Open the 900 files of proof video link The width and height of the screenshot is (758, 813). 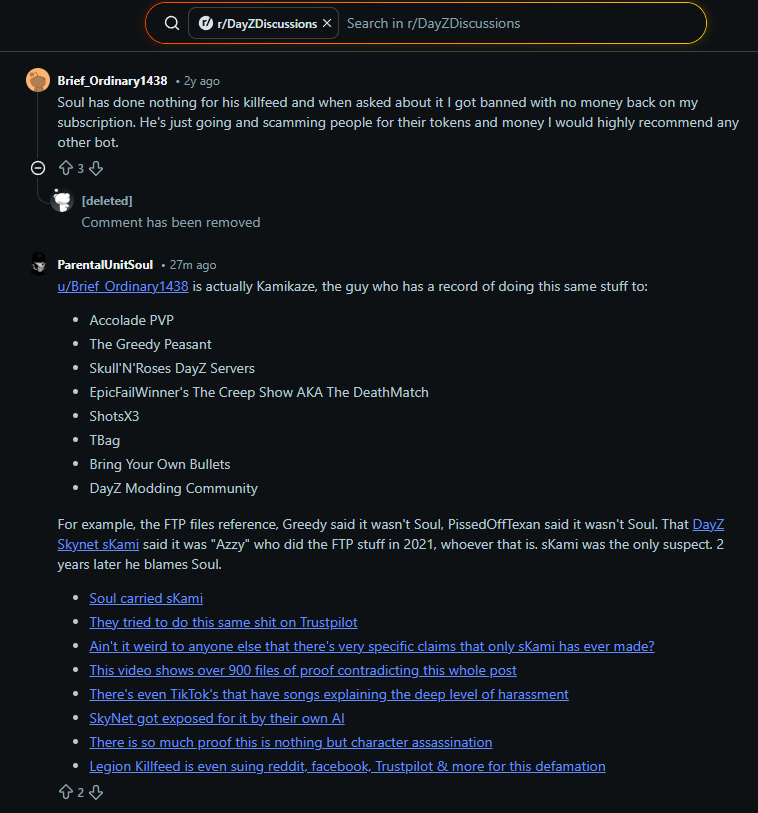(303, 670)
